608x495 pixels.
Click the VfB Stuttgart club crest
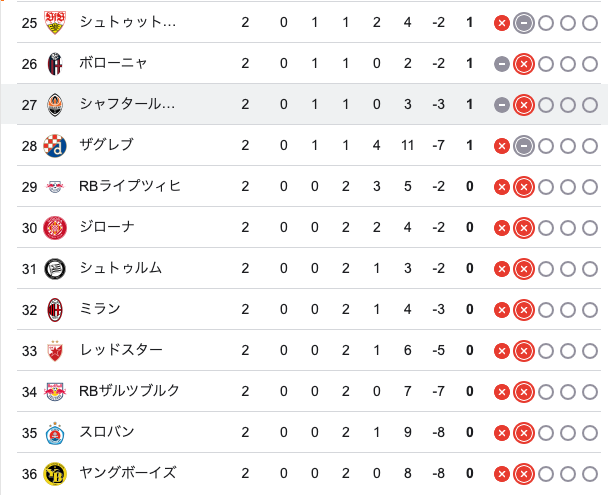(55, 22)
